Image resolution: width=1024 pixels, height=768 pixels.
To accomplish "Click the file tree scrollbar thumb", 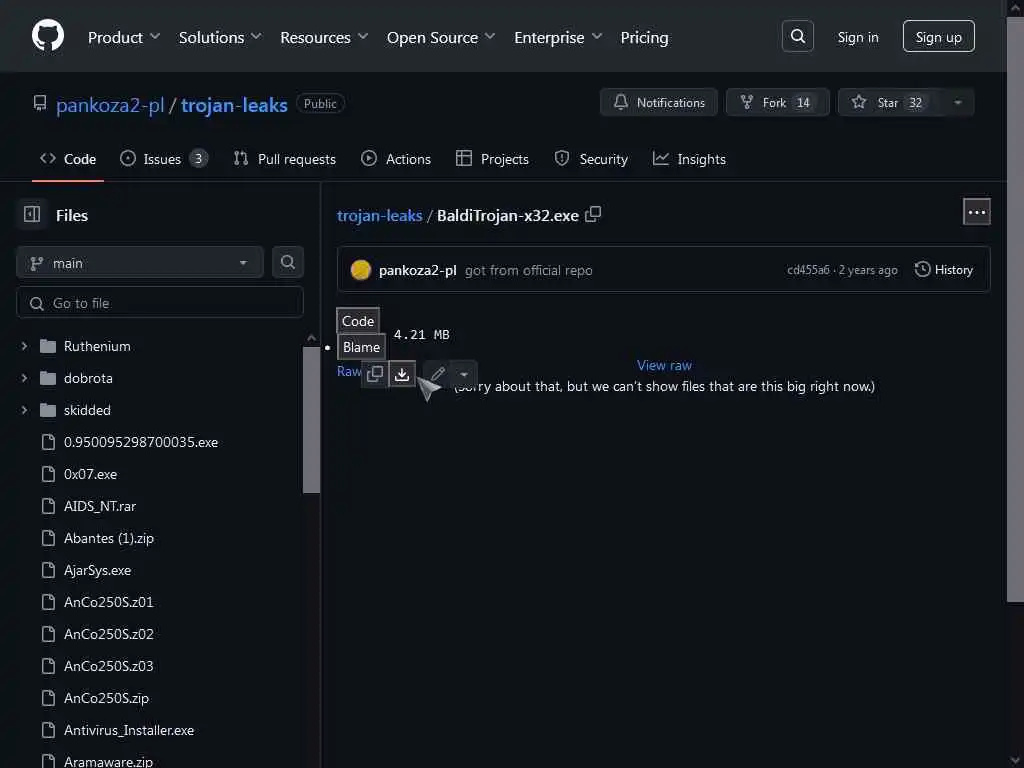I will (x=312, y=420).
